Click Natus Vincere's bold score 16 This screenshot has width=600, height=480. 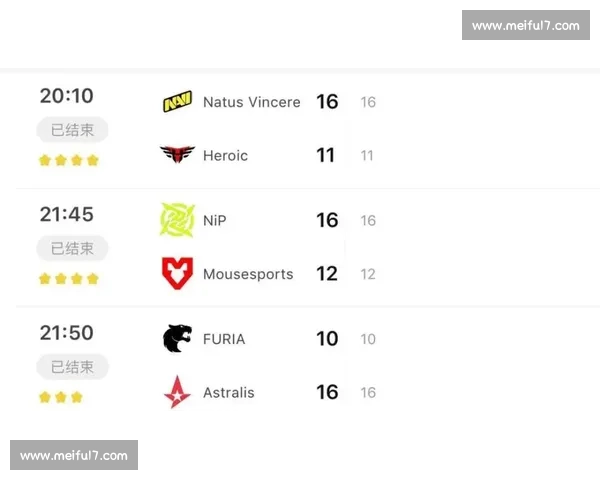[327, 102]
